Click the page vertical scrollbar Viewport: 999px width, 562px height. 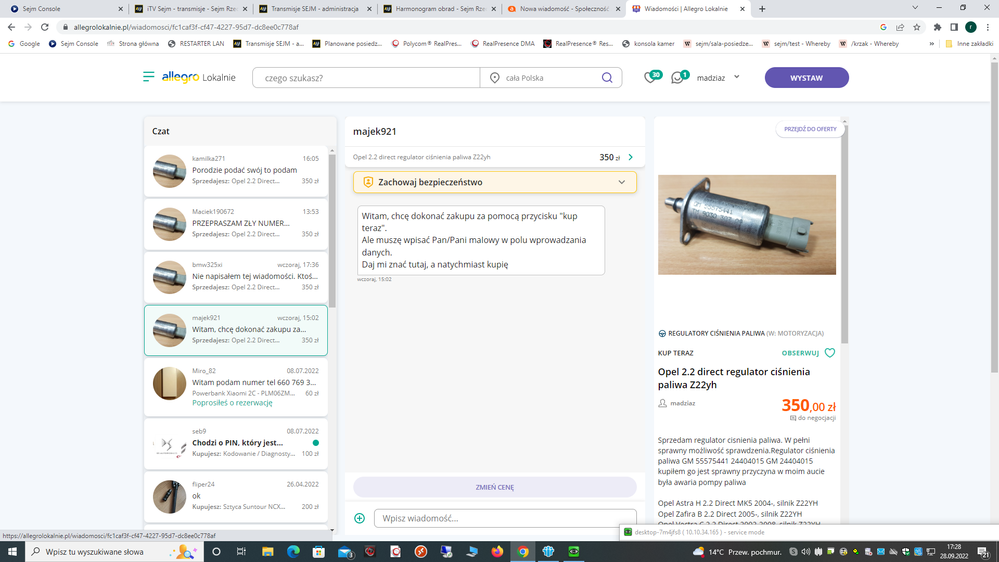click(x=995, y=217)
